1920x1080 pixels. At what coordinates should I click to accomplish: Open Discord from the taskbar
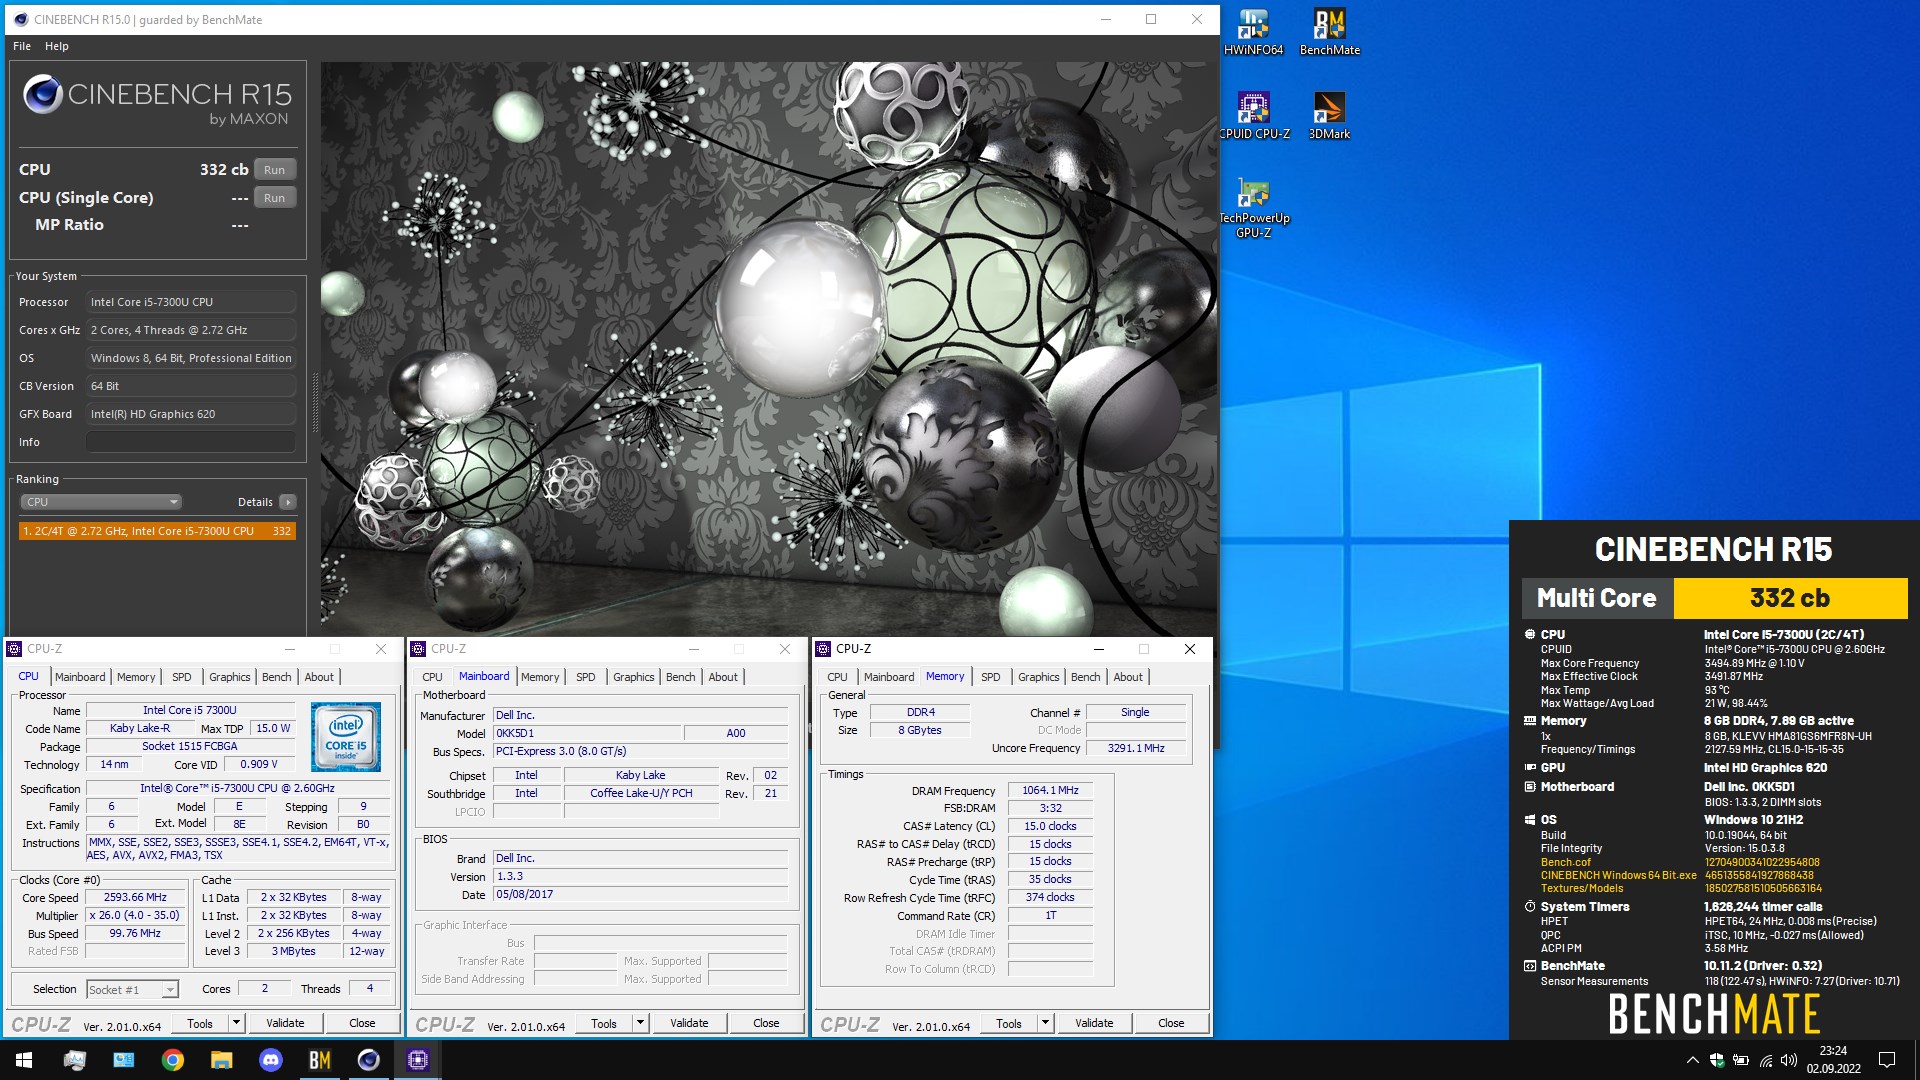click(x=271, y=1060)
